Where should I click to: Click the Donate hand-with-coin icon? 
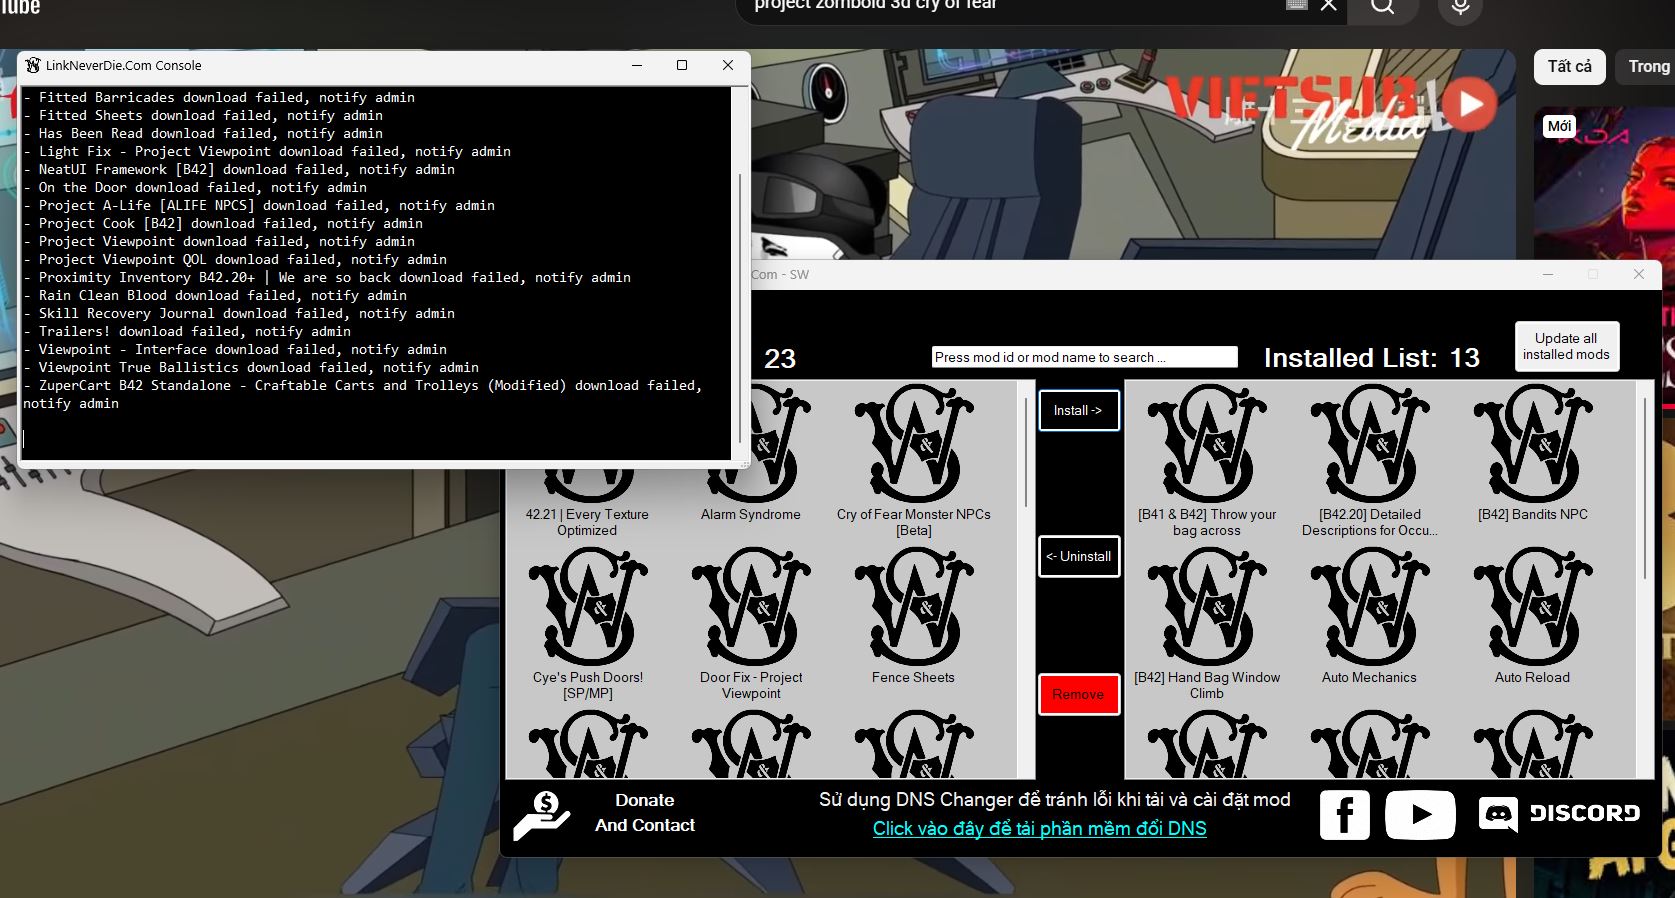tap(542, 815)
